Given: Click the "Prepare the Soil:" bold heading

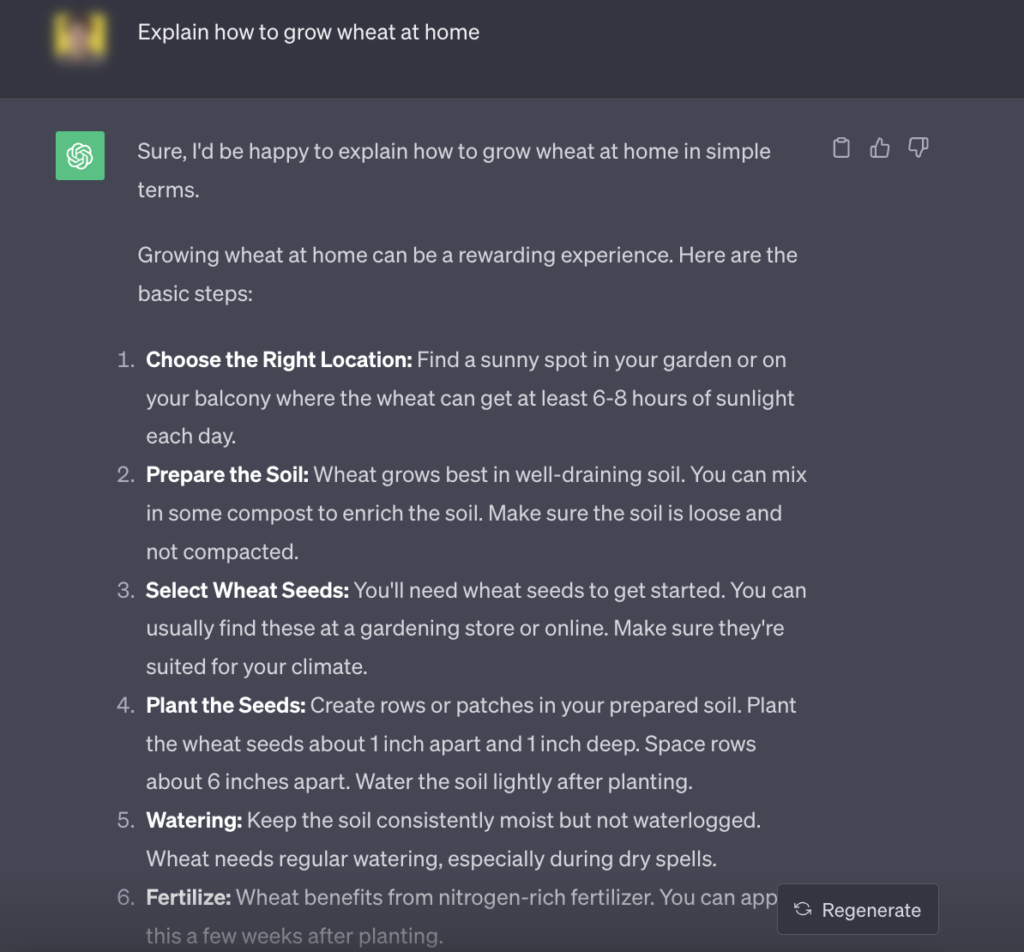Looking at the screenshot, I should 227,475.
